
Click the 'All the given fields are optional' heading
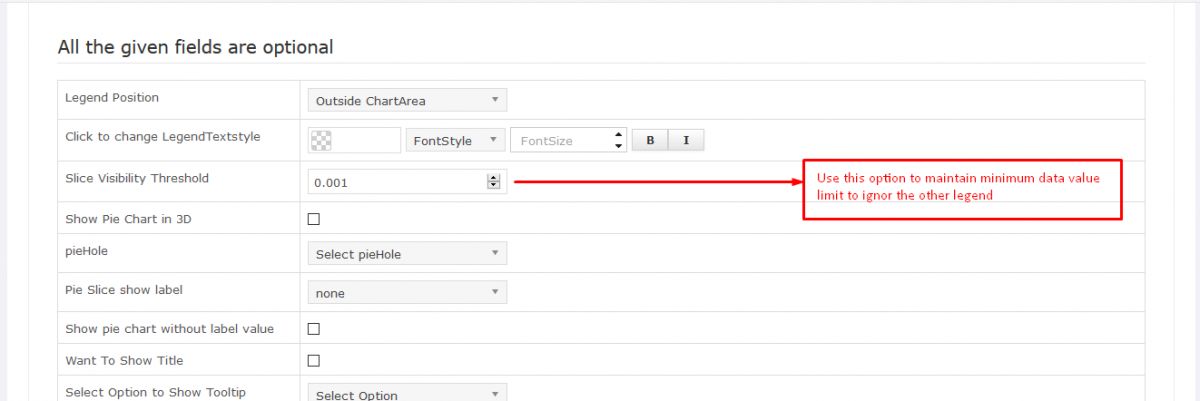tap(195, 47)
